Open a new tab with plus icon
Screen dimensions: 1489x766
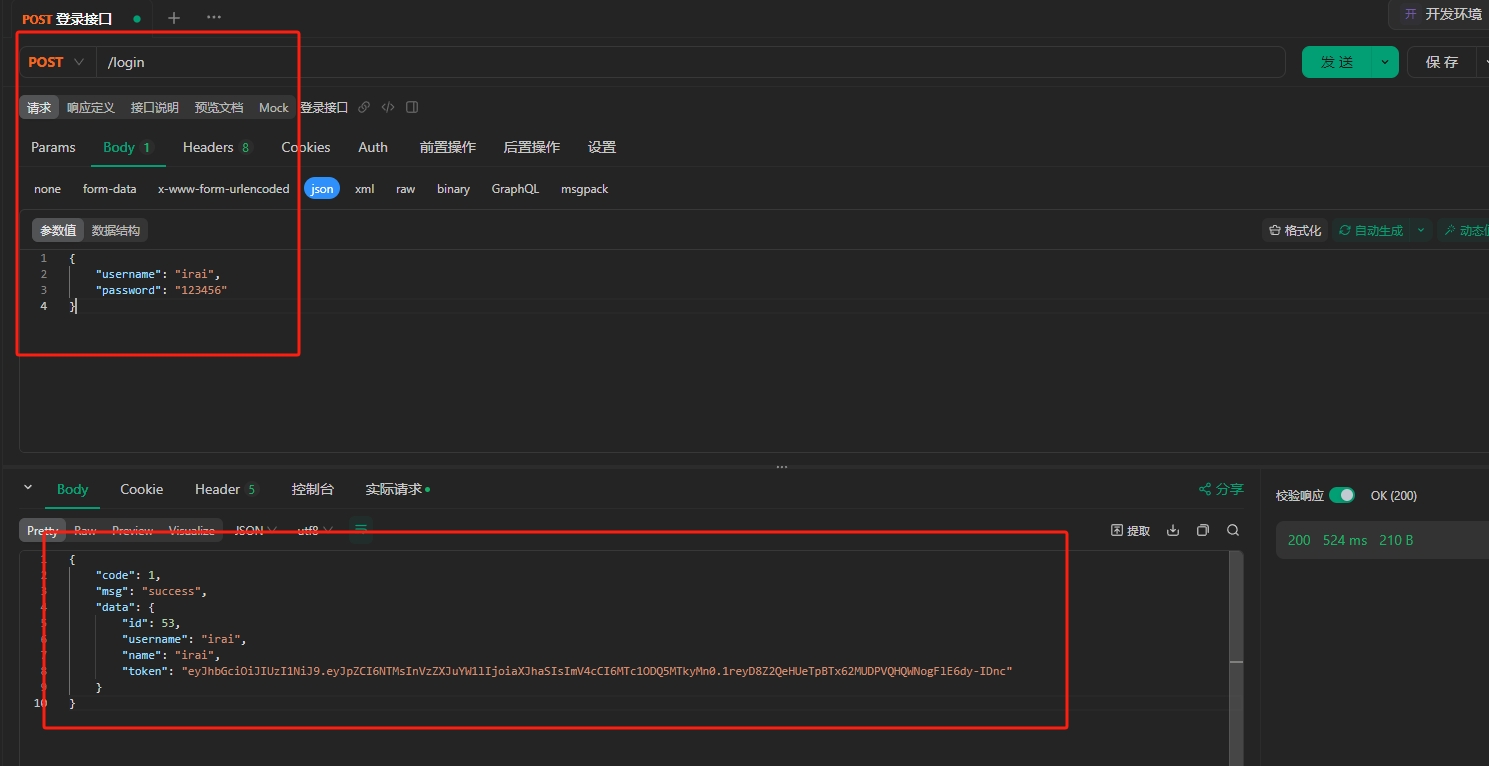click(x=174, y=18)
